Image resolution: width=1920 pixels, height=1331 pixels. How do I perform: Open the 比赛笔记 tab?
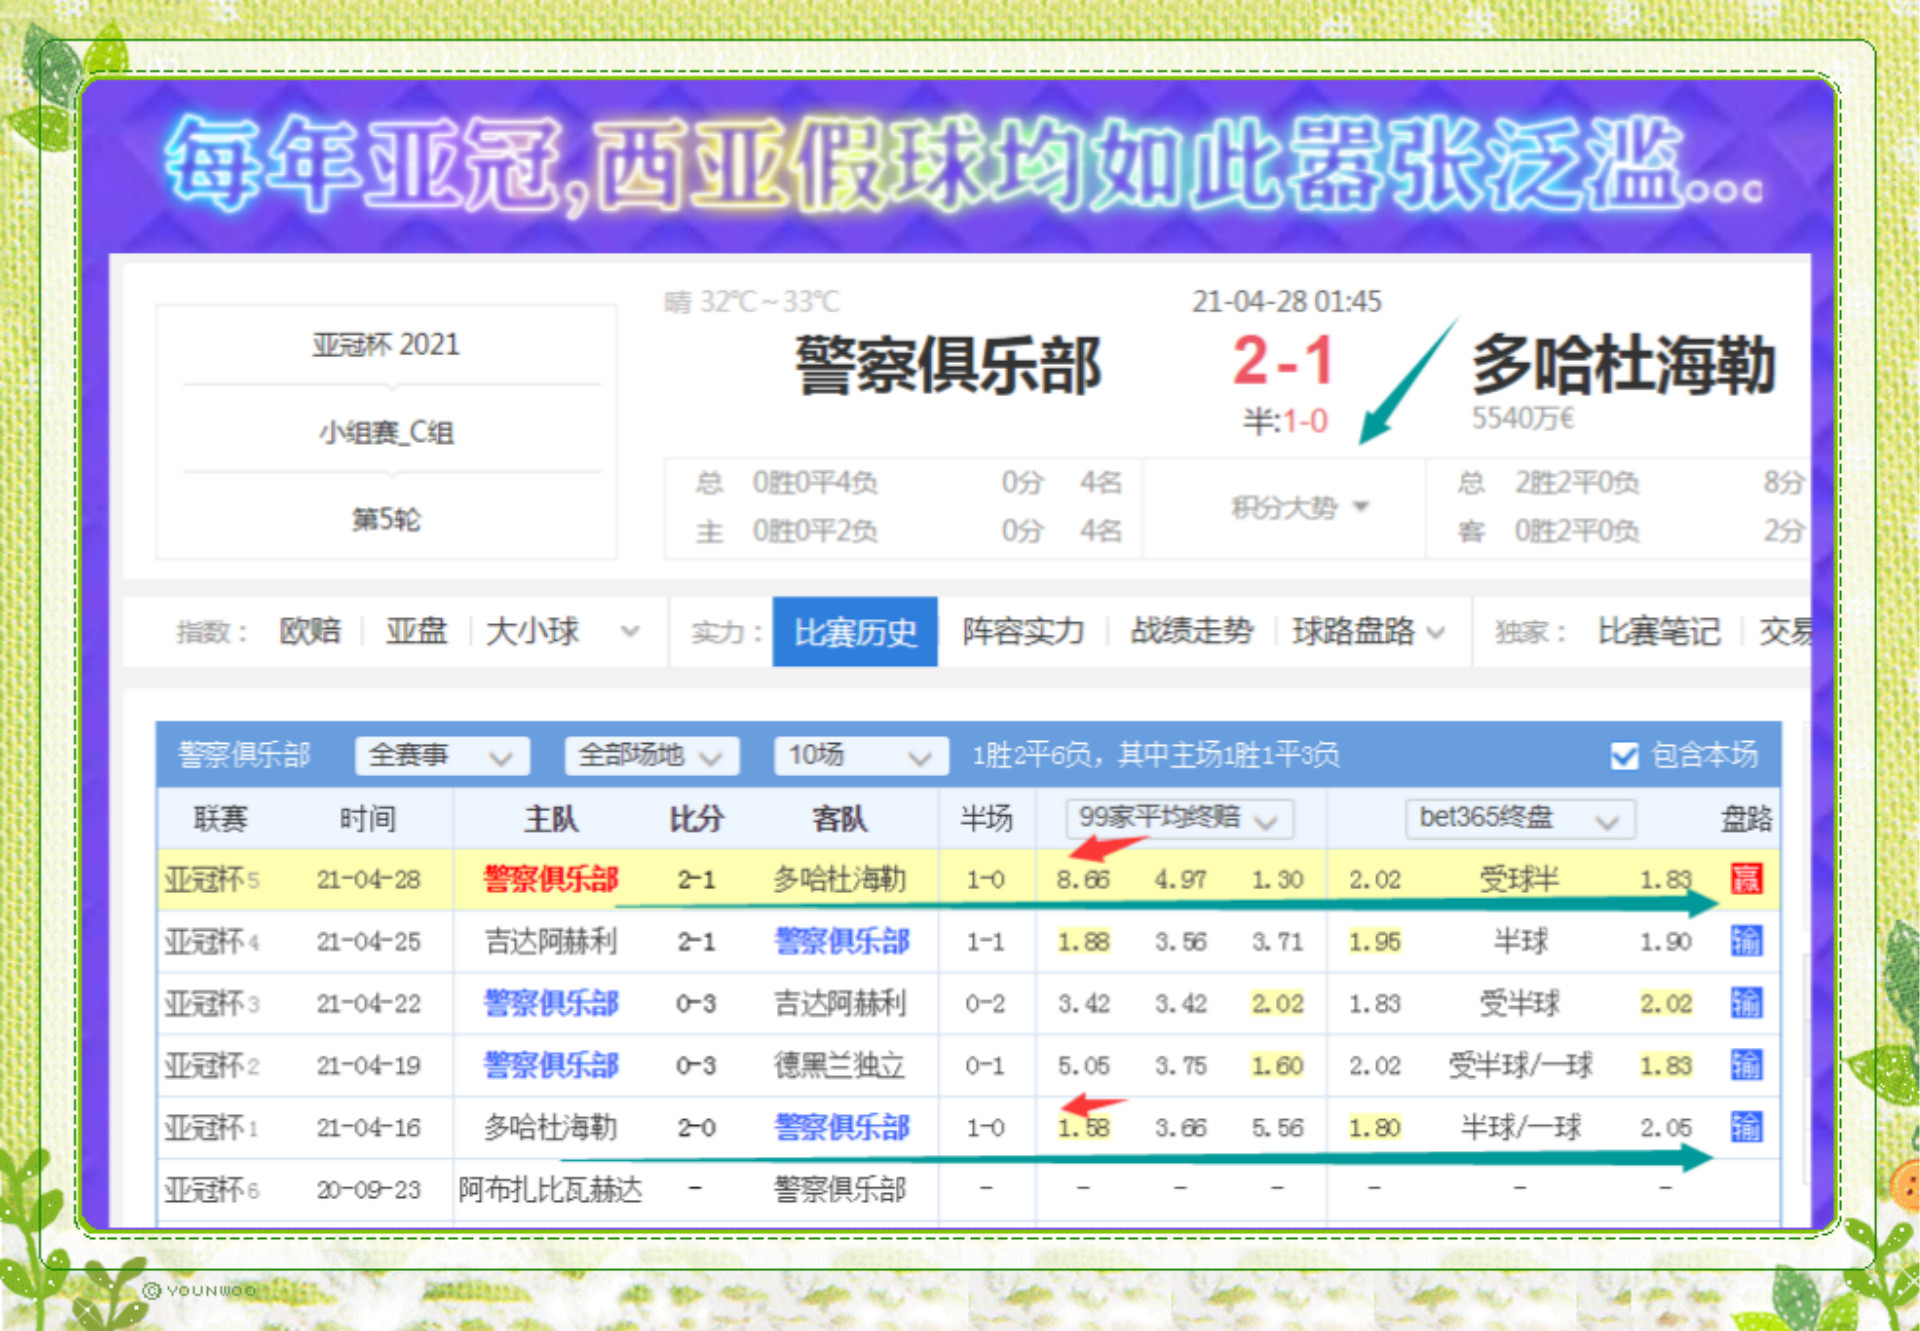pos(1658,632)
